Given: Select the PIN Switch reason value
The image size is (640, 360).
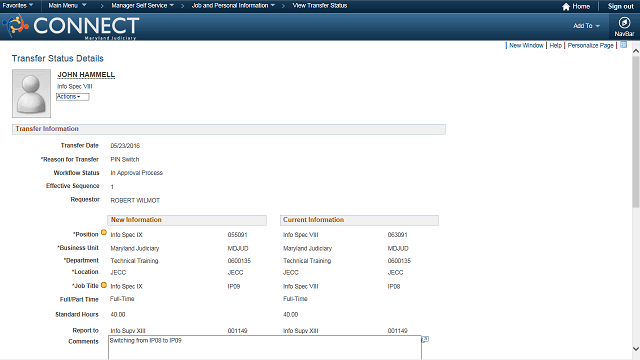Looking at the screenshot, I should [124, 160].
